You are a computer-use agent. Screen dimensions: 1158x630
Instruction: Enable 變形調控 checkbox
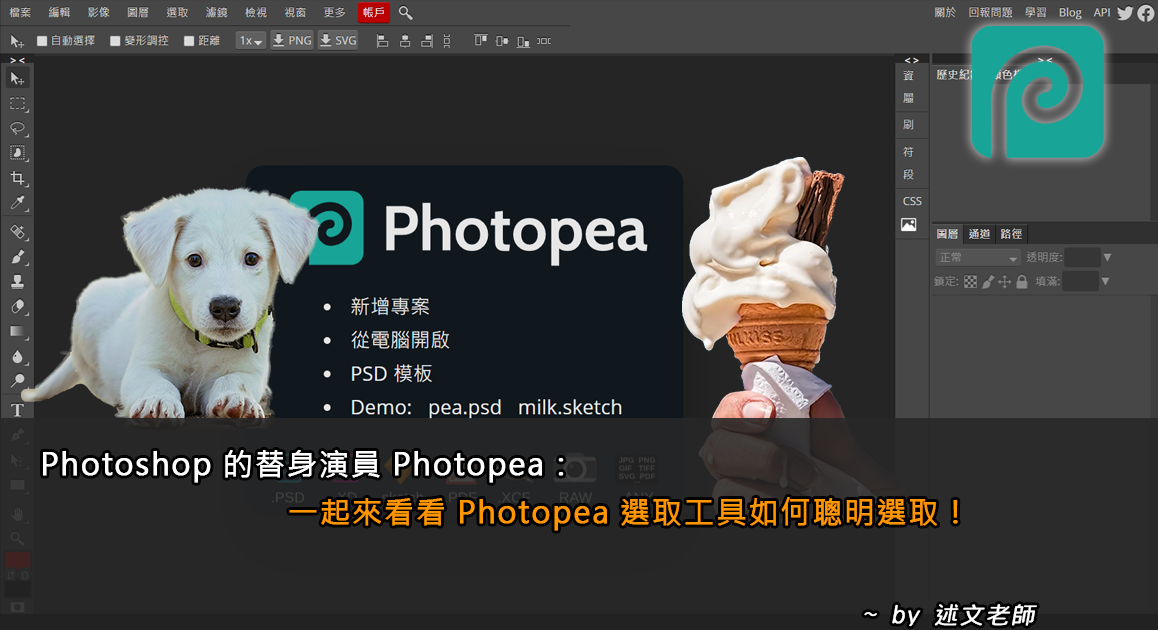click(115, 41)
